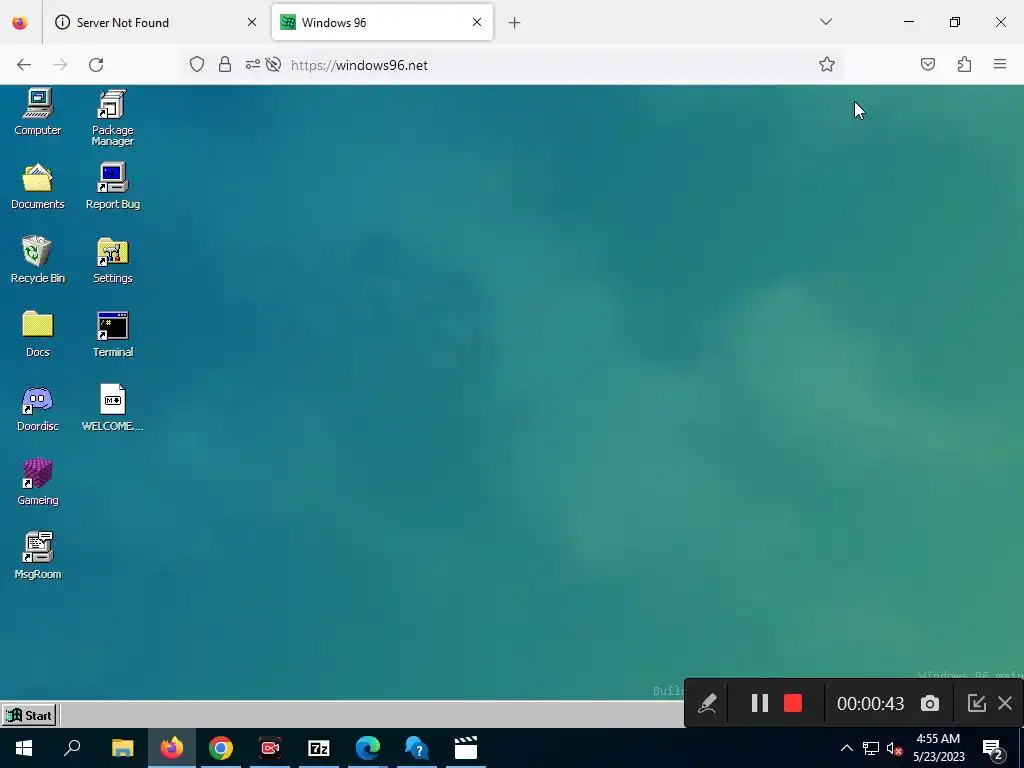Open the tracking protection shield icon
The width and height of the screenshot is (1024, 768).
tap(197, 64)
